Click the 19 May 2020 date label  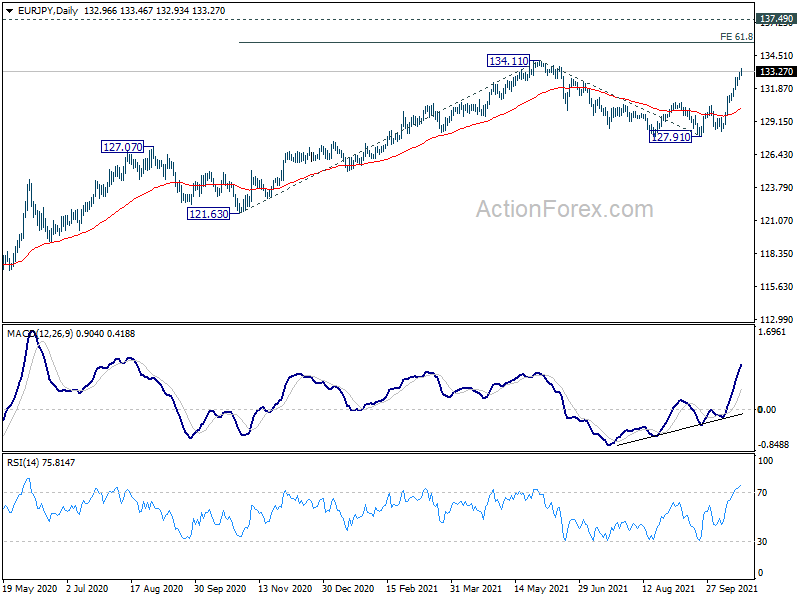point(30,588)
